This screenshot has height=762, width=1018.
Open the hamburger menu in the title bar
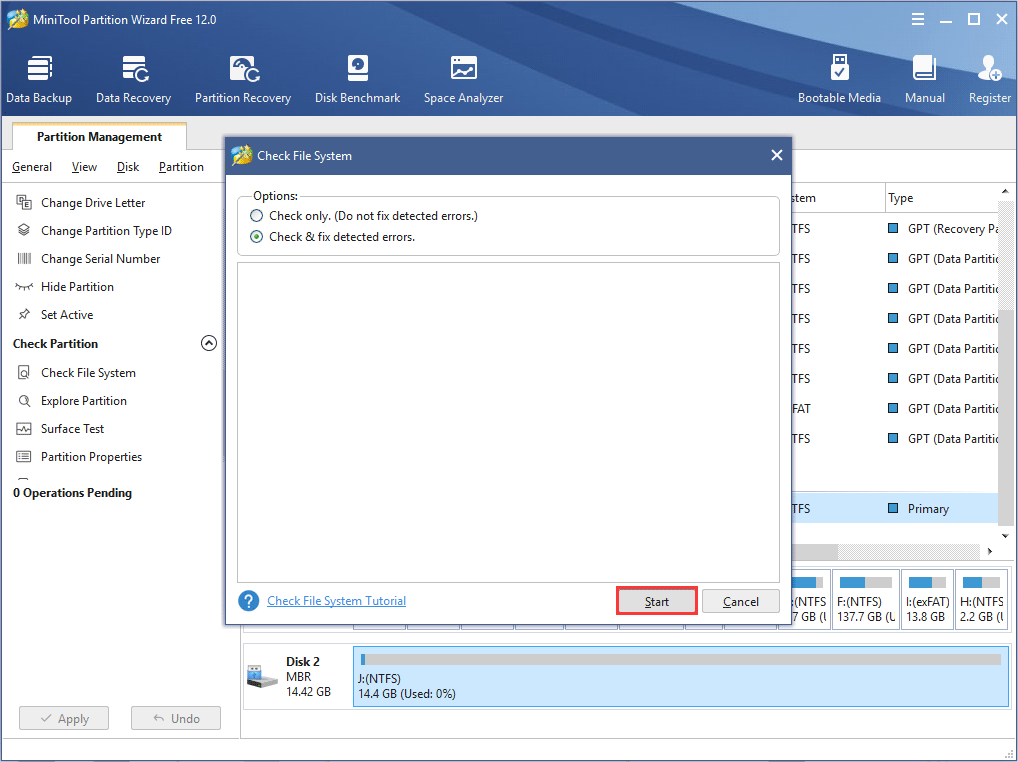[918, 19]
